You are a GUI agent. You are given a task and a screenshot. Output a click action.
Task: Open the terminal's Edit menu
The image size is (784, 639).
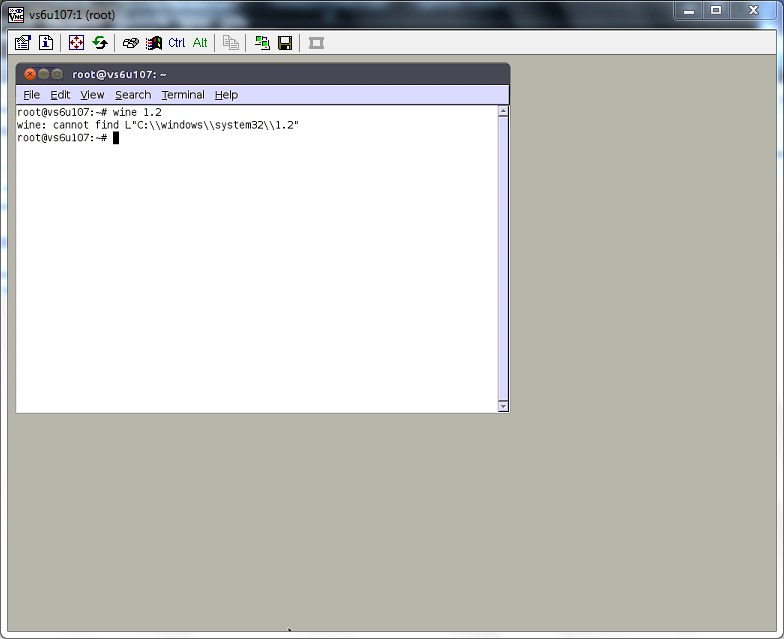60,95
